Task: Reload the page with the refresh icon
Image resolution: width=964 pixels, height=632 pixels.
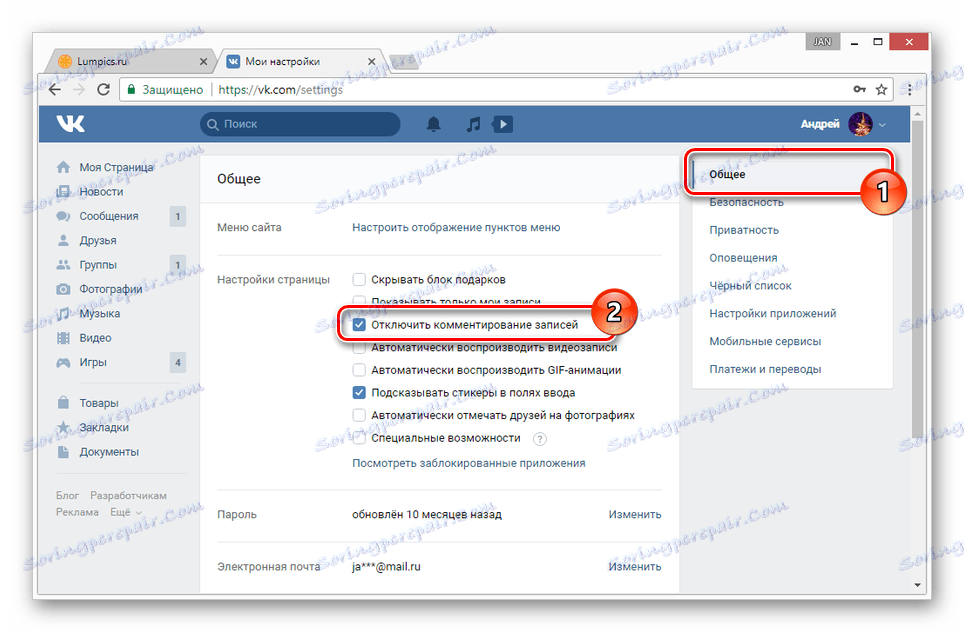Action: pyautogui.click(x=103, y=90)
